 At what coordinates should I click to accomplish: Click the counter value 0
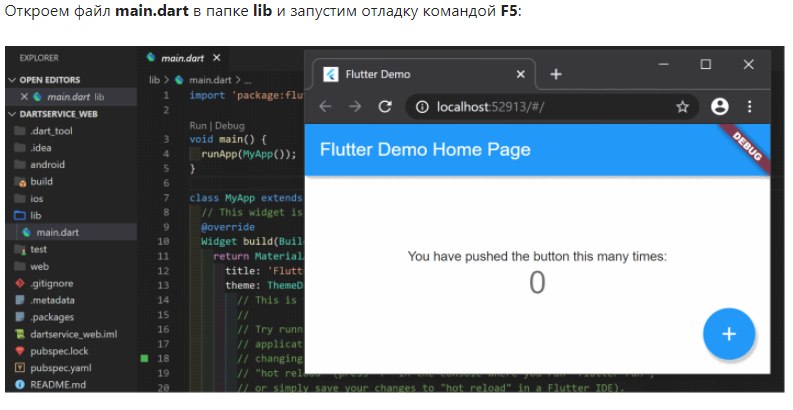pyautogui.click(x=537, y=283)
